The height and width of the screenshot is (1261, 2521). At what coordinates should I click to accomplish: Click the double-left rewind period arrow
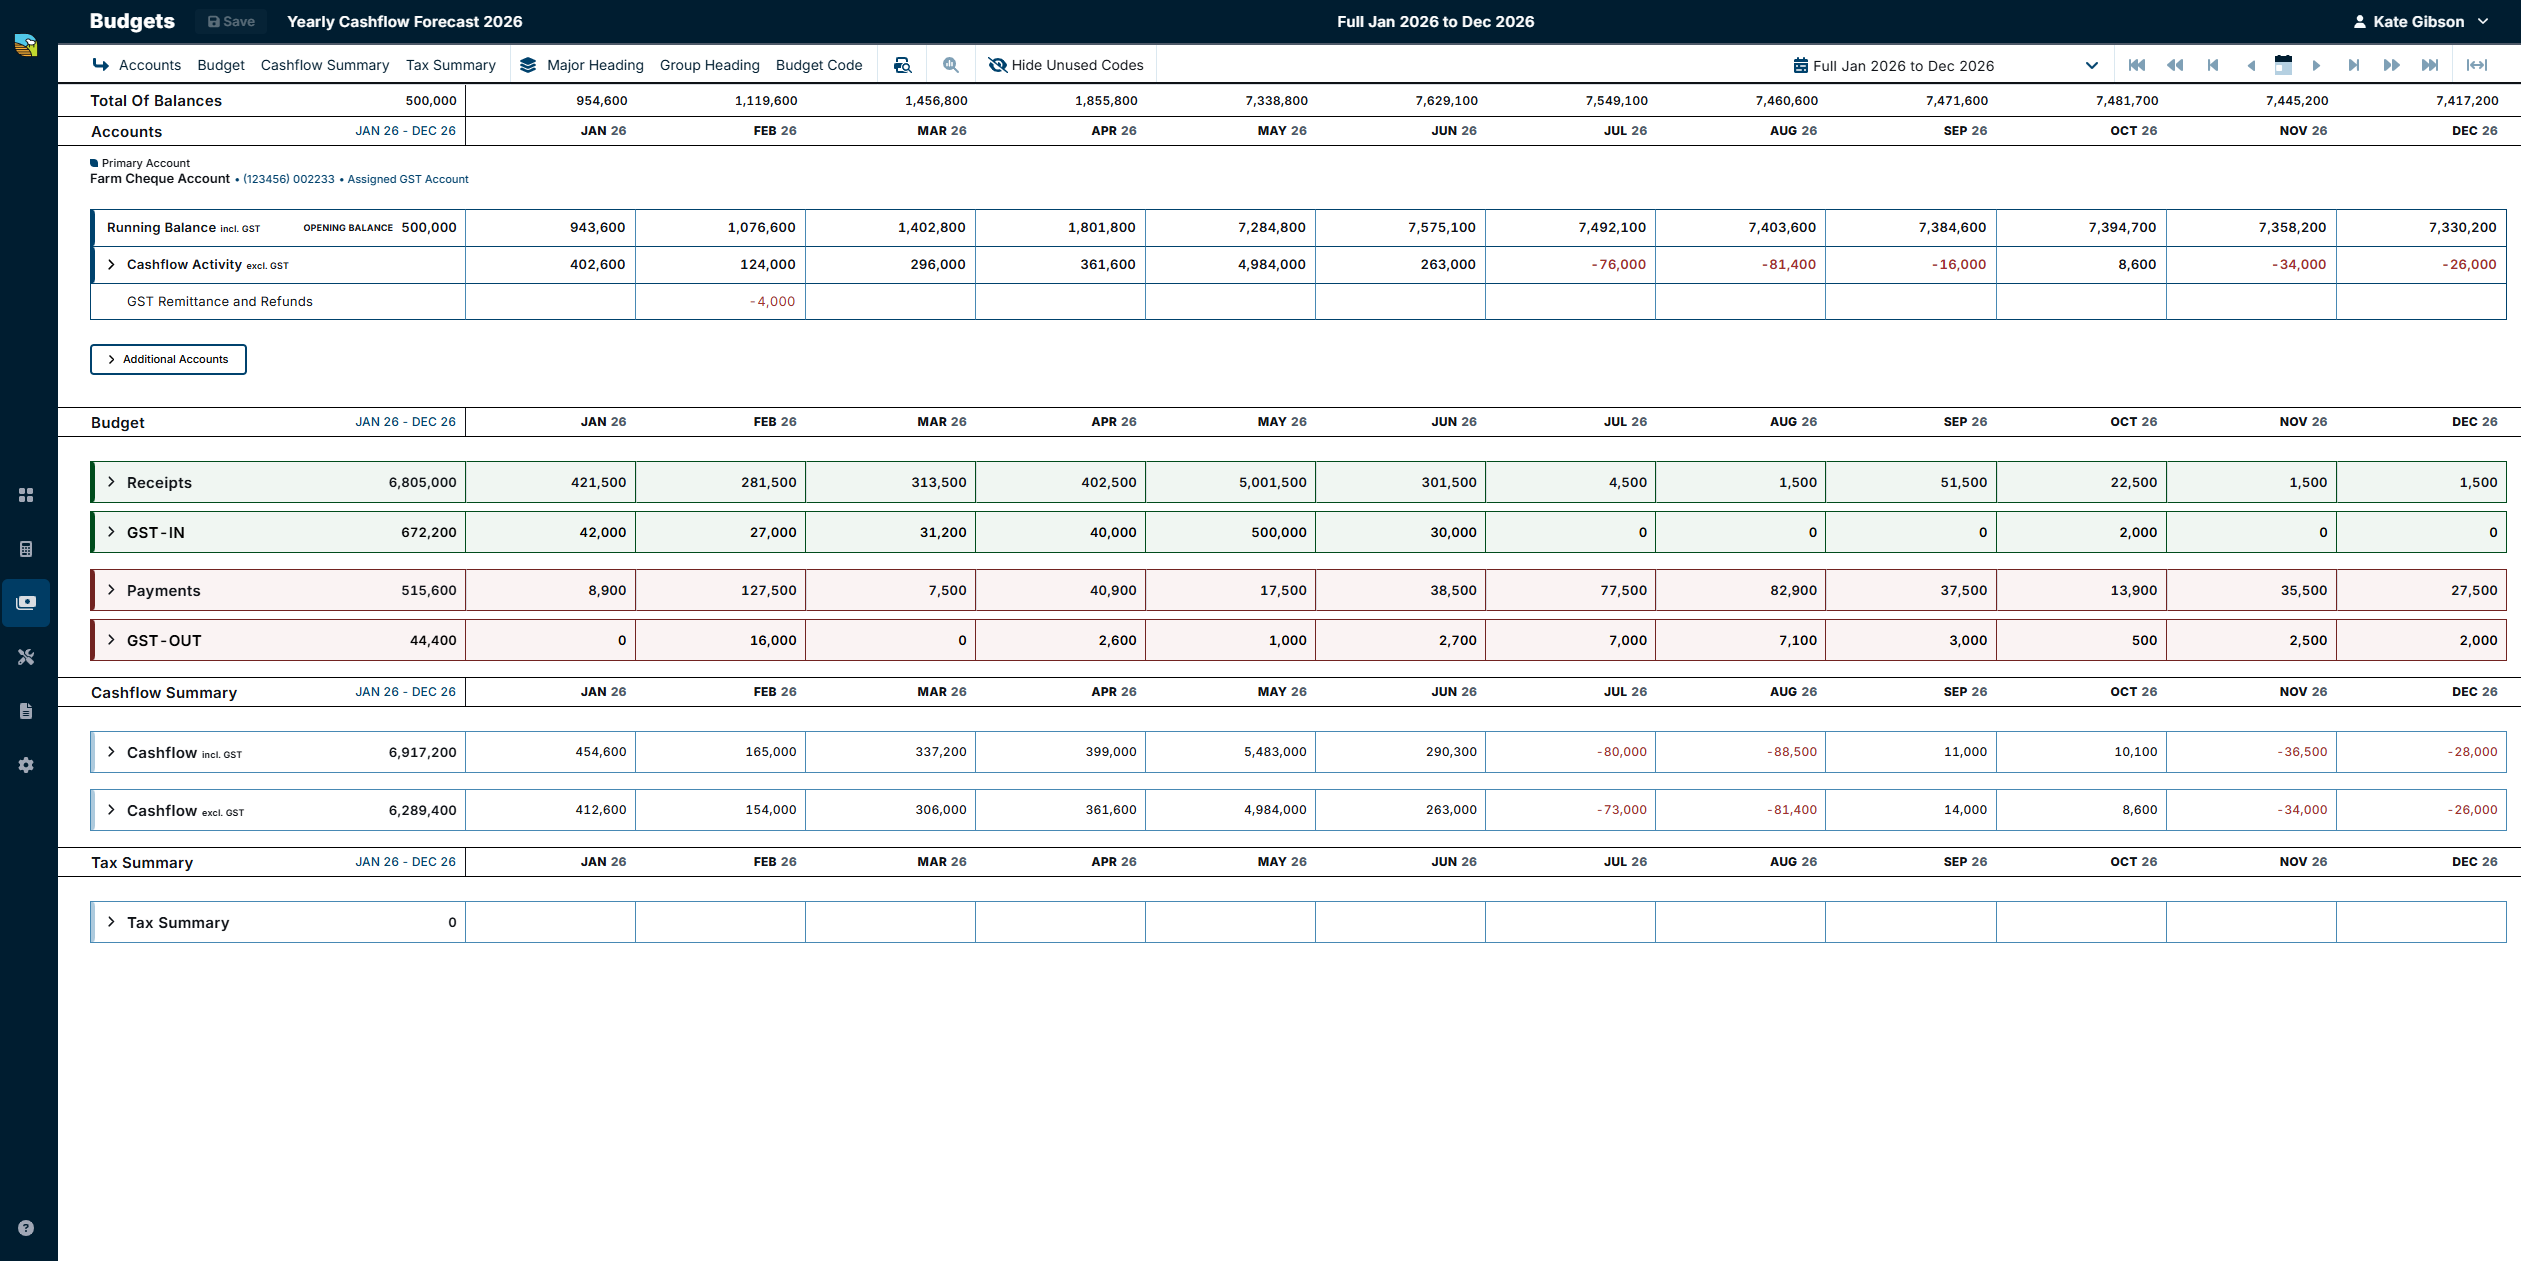[2175, 65]
